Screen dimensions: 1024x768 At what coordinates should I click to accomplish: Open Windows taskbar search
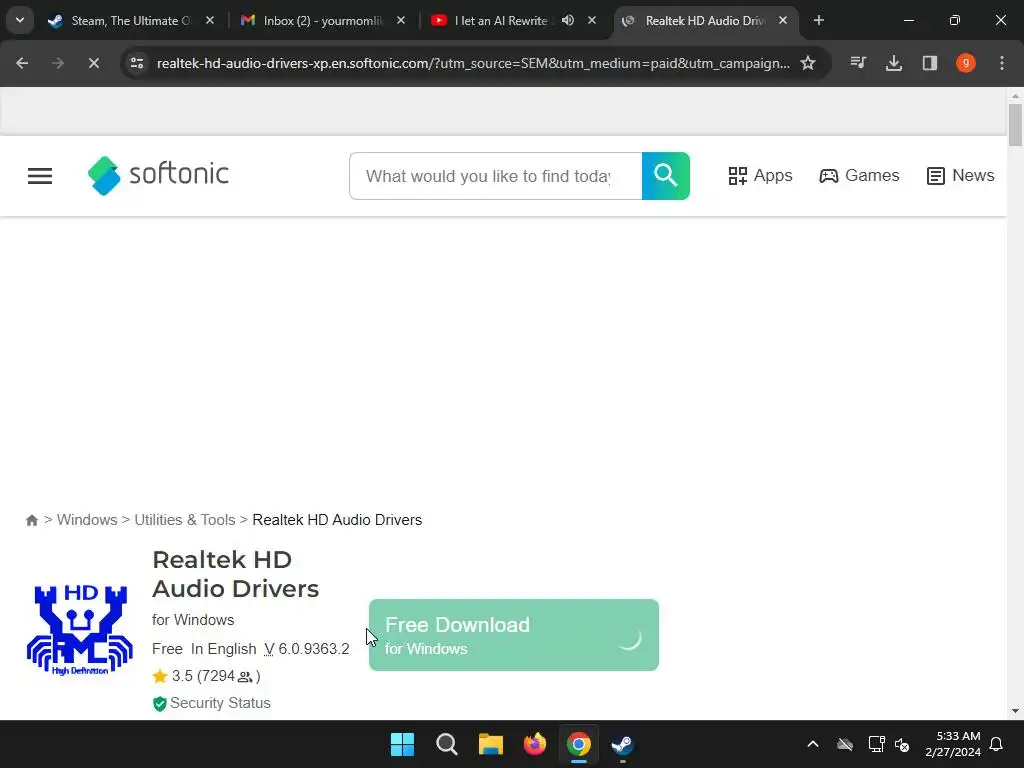[447, 744]
